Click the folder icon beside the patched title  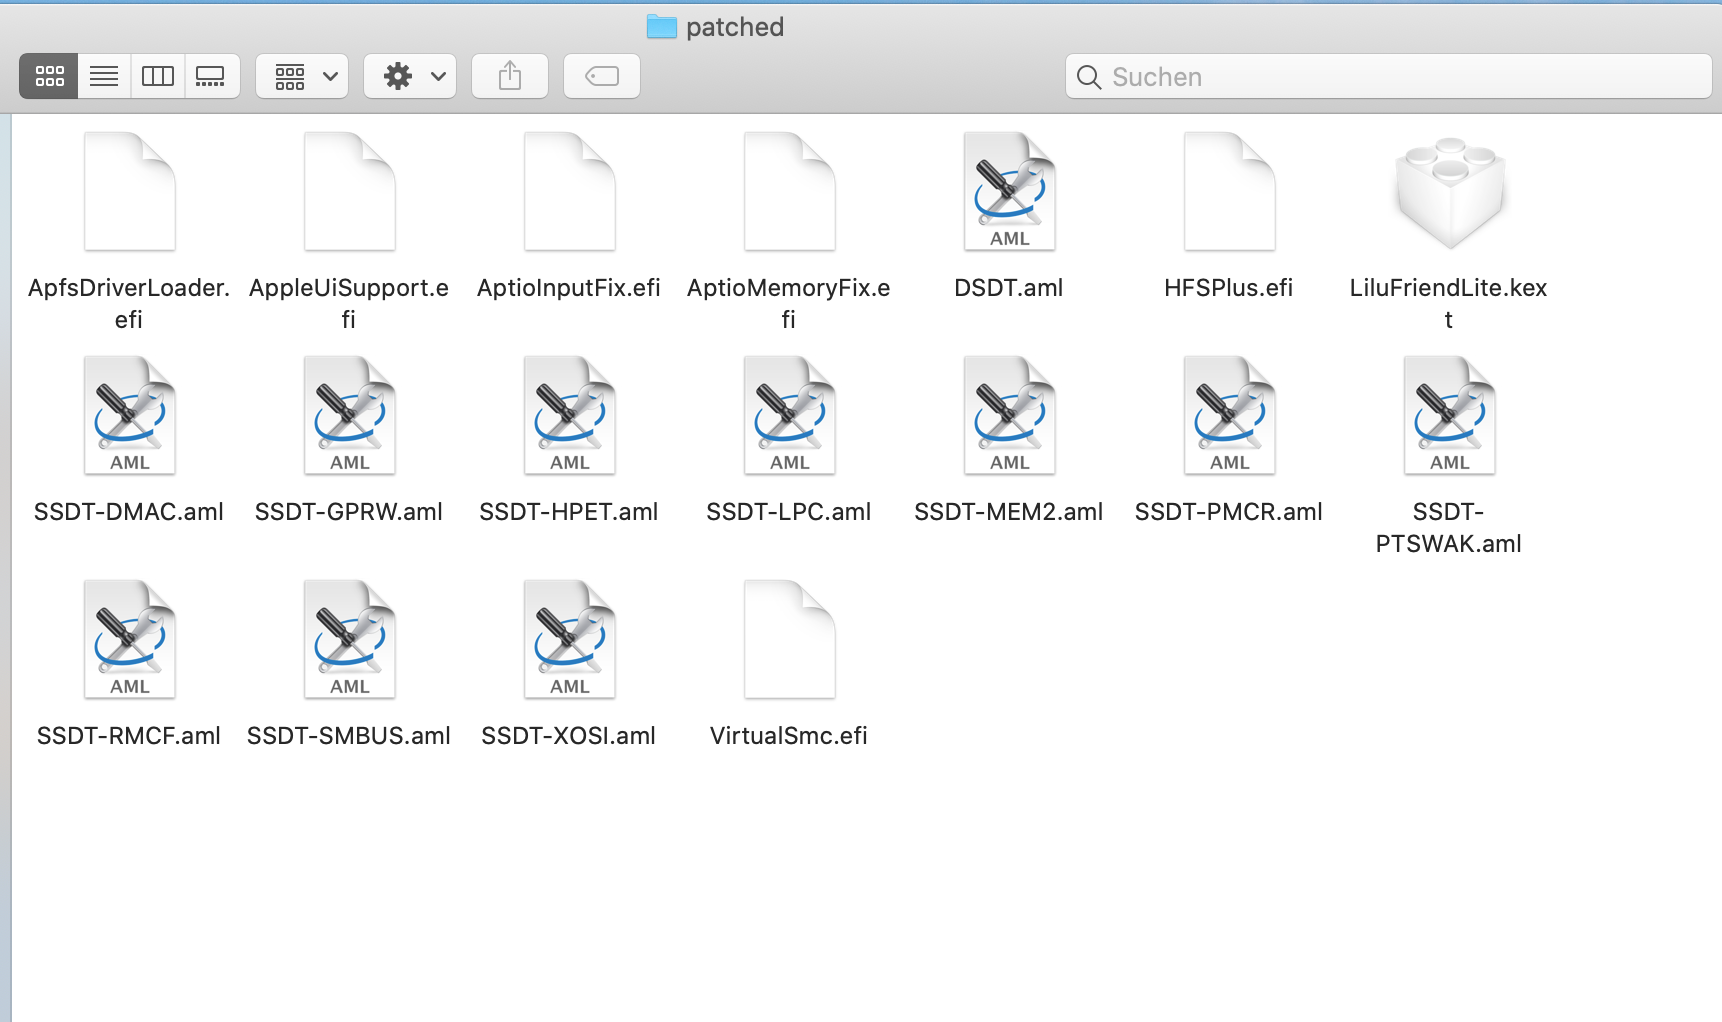662,27
